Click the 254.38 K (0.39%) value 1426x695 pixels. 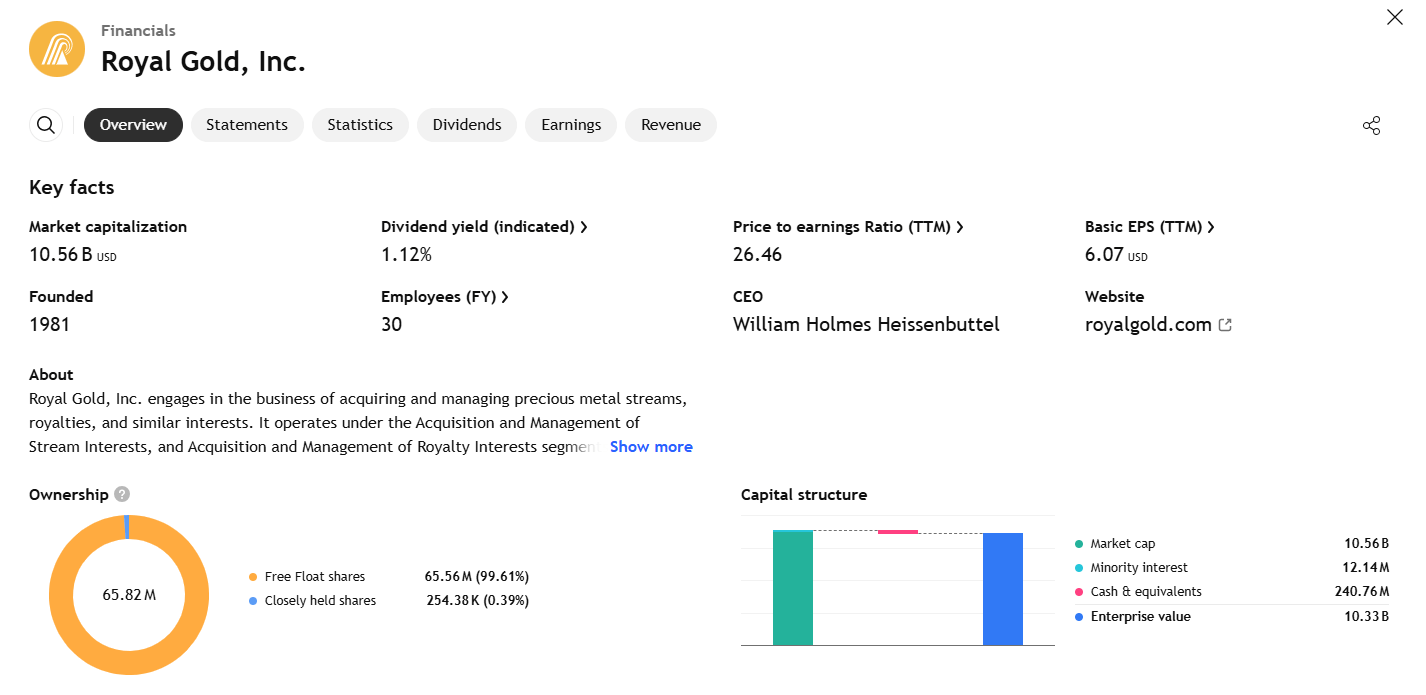478,601
